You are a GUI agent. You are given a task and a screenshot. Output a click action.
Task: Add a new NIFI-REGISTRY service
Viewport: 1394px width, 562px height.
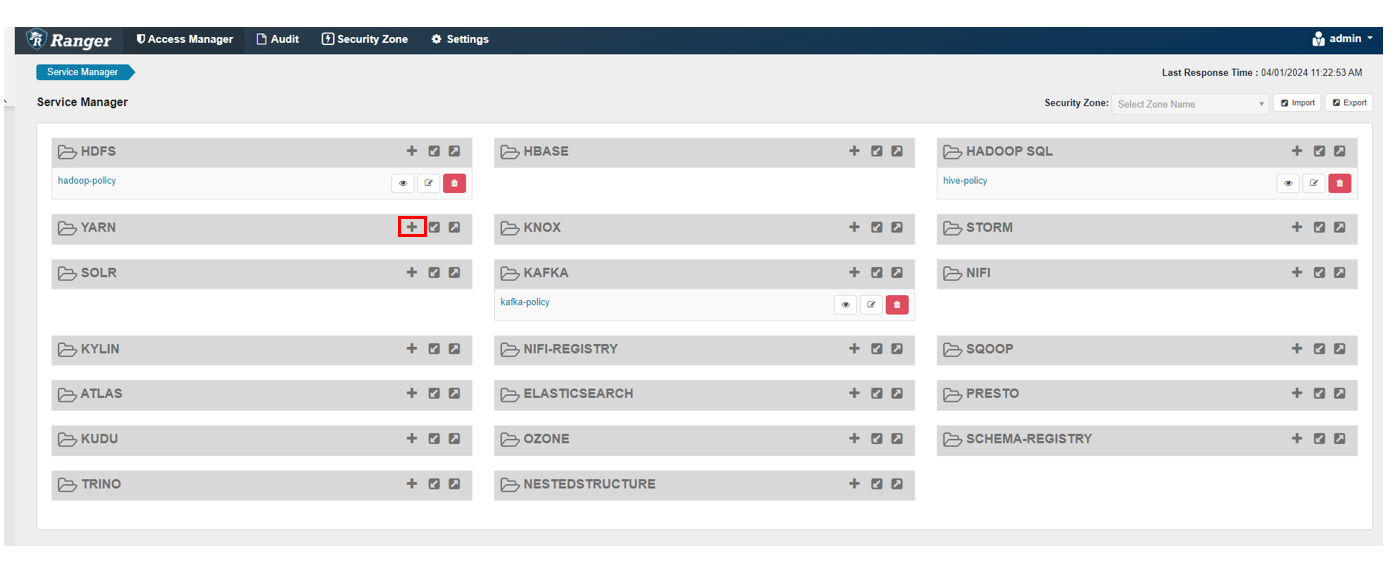coord(854,349)
